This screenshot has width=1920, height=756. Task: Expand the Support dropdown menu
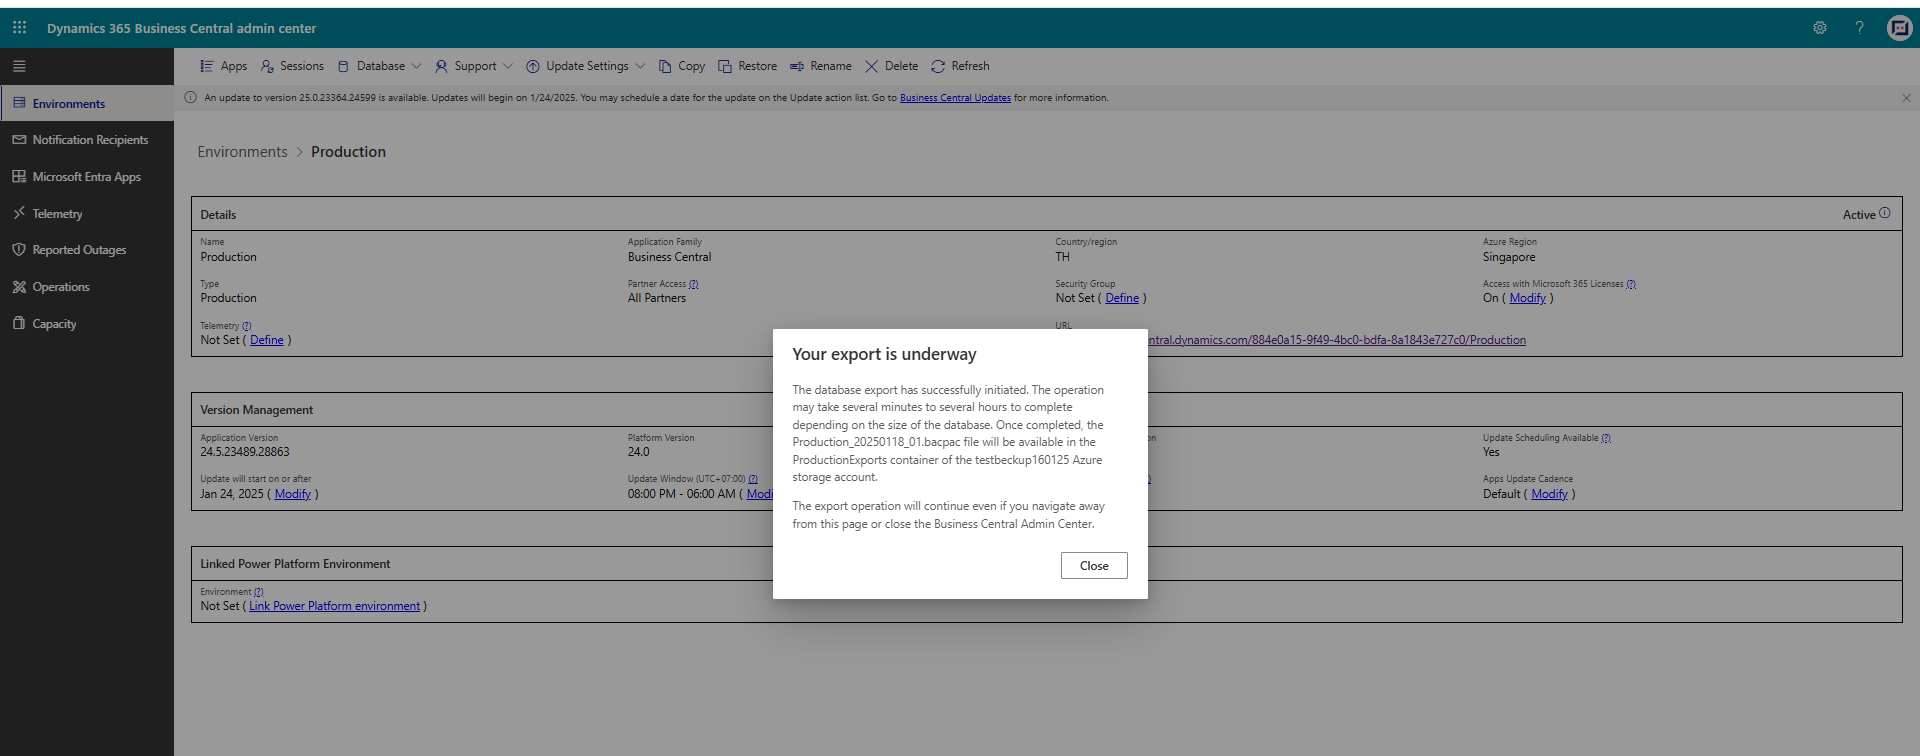[474, 66]
